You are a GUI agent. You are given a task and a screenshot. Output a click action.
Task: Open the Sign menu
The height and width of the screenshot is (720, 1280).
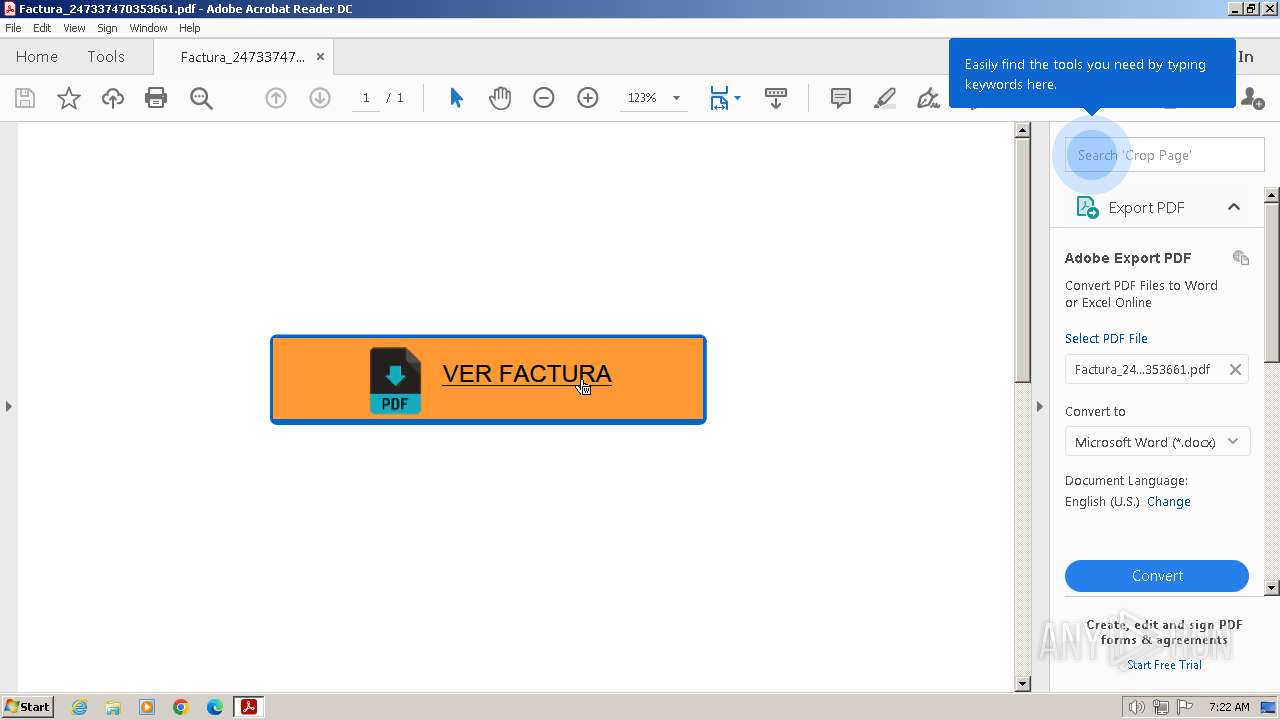107,28
